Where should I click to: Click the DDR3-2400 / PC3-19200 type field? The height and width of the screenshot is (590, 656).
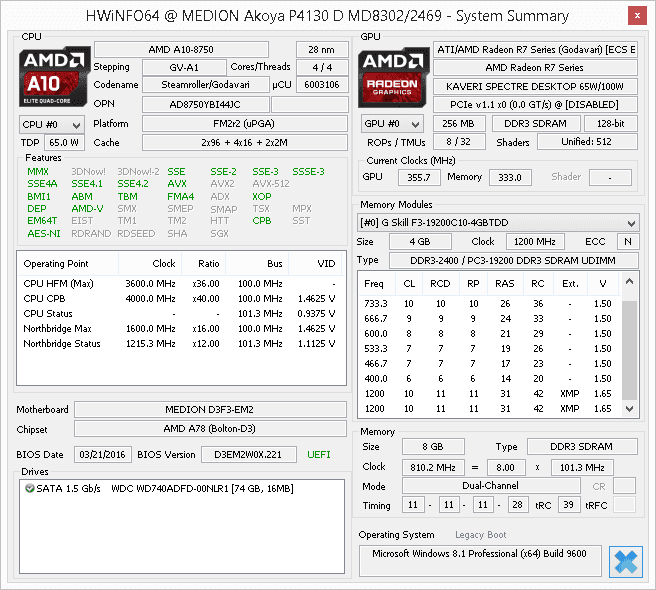point(514,261)
